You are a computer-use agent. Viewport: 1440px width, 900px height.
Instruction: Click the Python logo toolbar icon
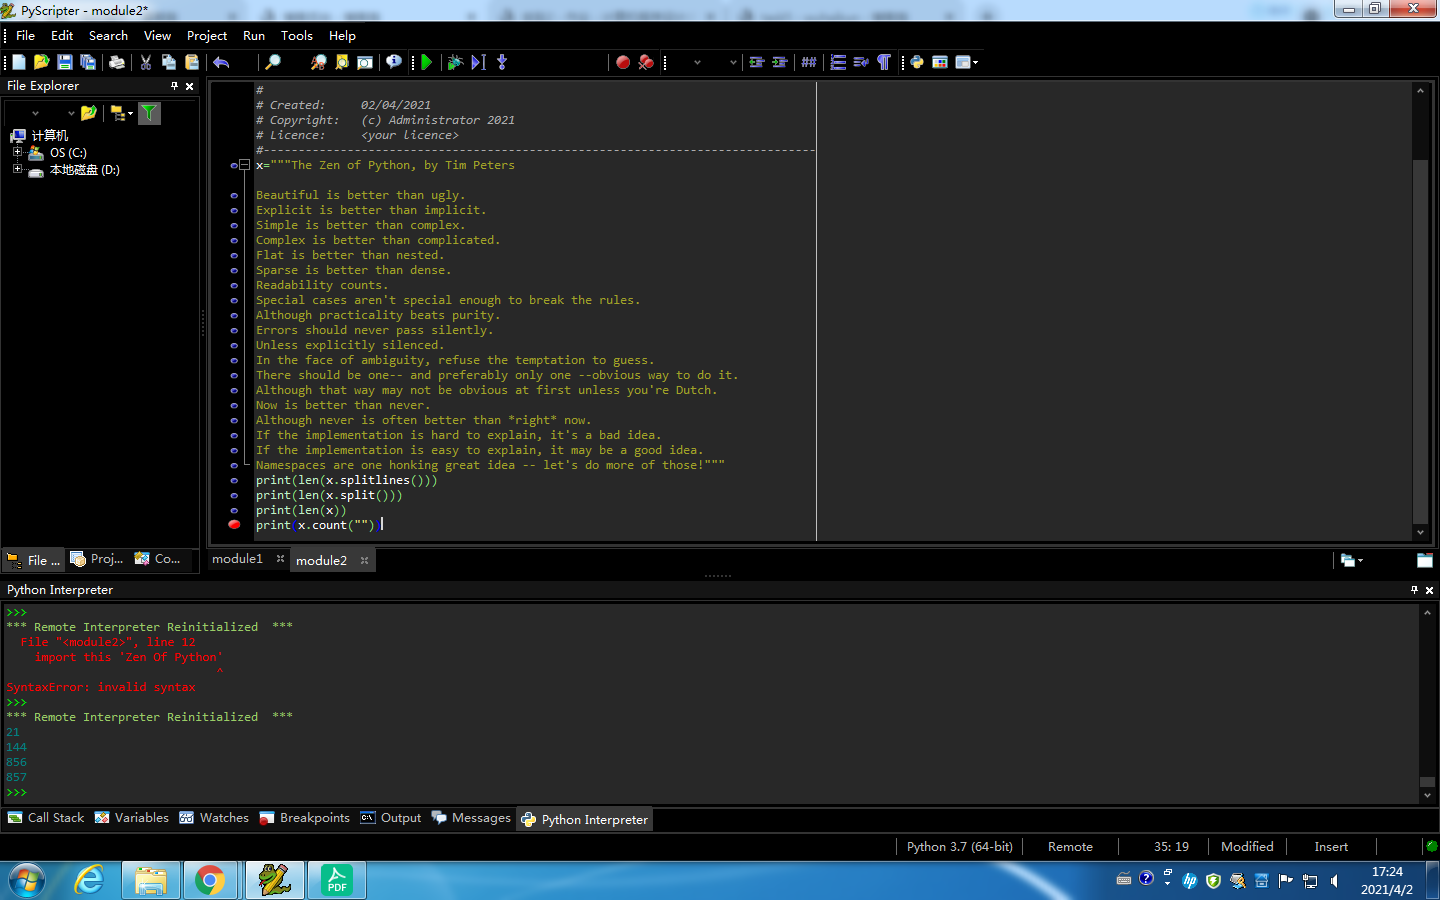917,62
